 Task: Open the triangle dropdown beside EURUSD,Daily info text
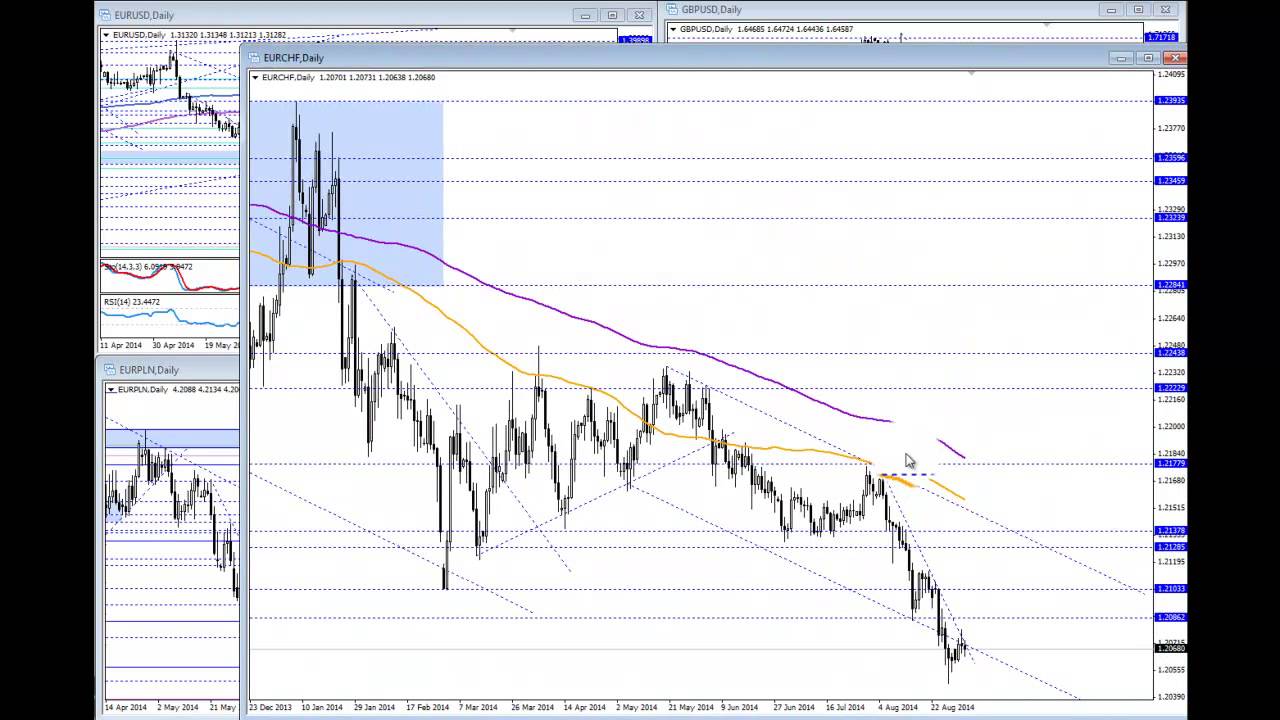click(x=106, y=35)
